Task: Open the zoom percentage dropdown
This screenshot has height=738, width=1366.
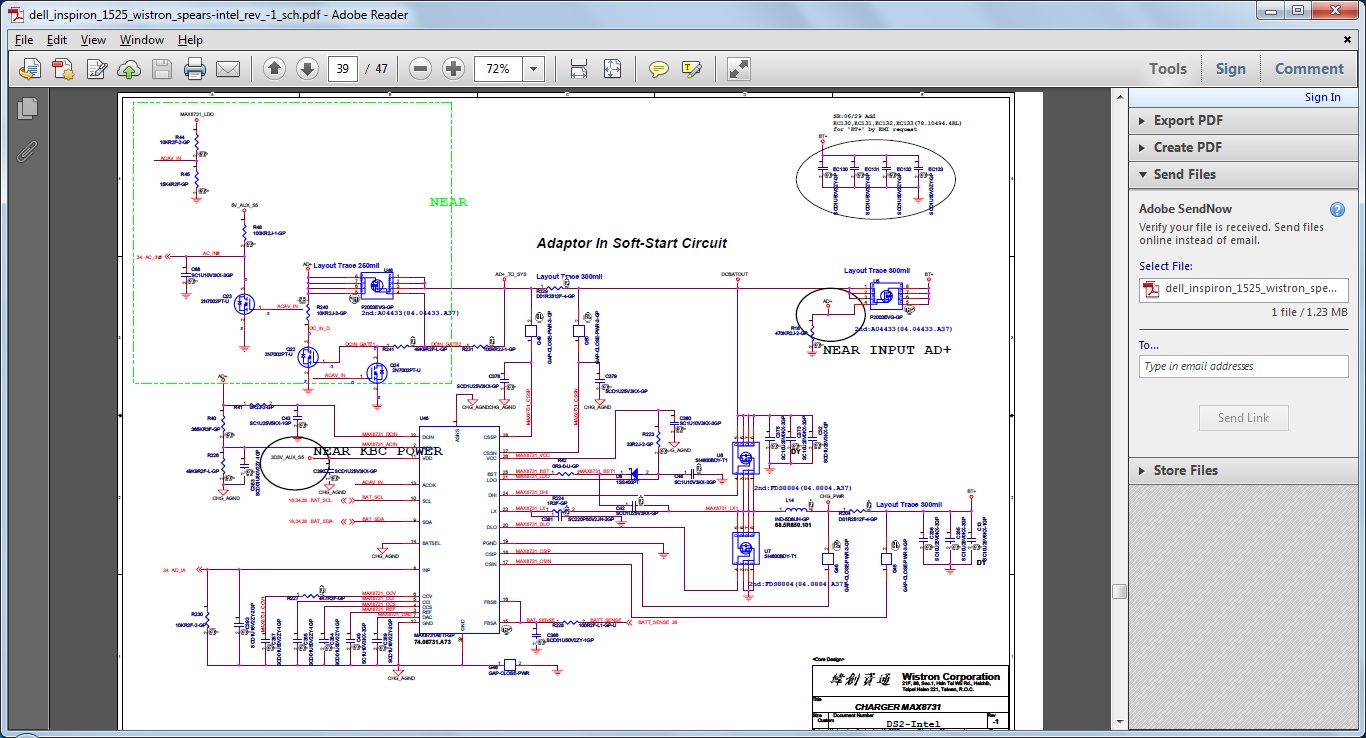Action: [x=534, y=69]
